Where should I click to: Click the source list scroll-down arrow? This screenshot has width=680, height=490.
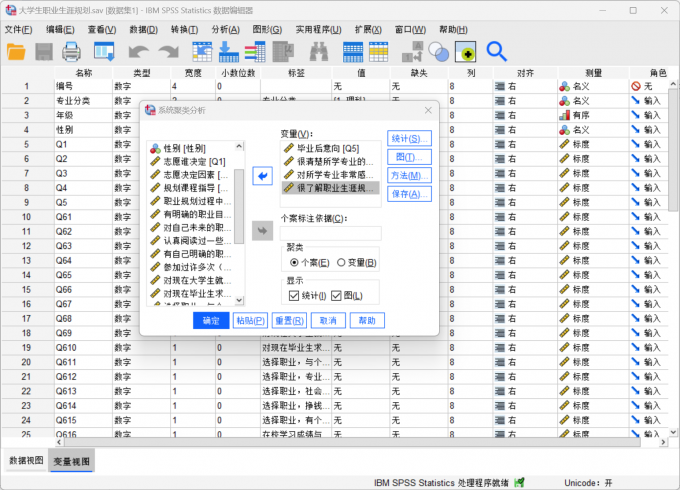pyautogui.click(x=239, y=300)
